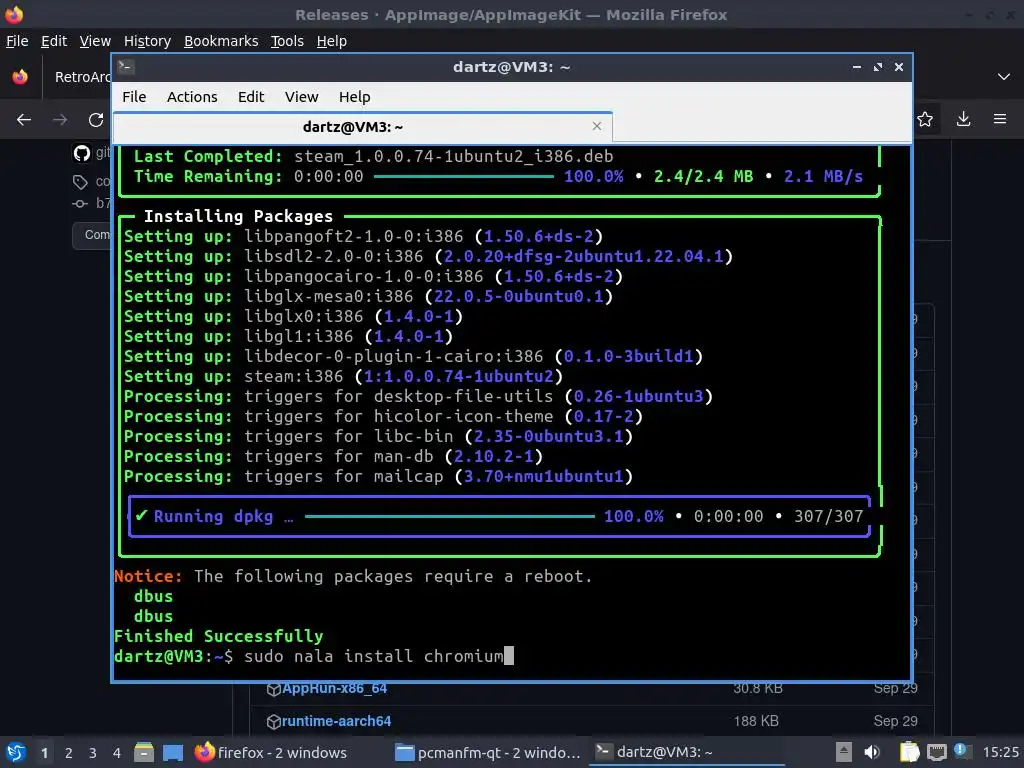Viewport: 1024px width, 768px height.
Task: Click the 'Finished Successfully' text in the terminal
Action: (x=218, y=636)
